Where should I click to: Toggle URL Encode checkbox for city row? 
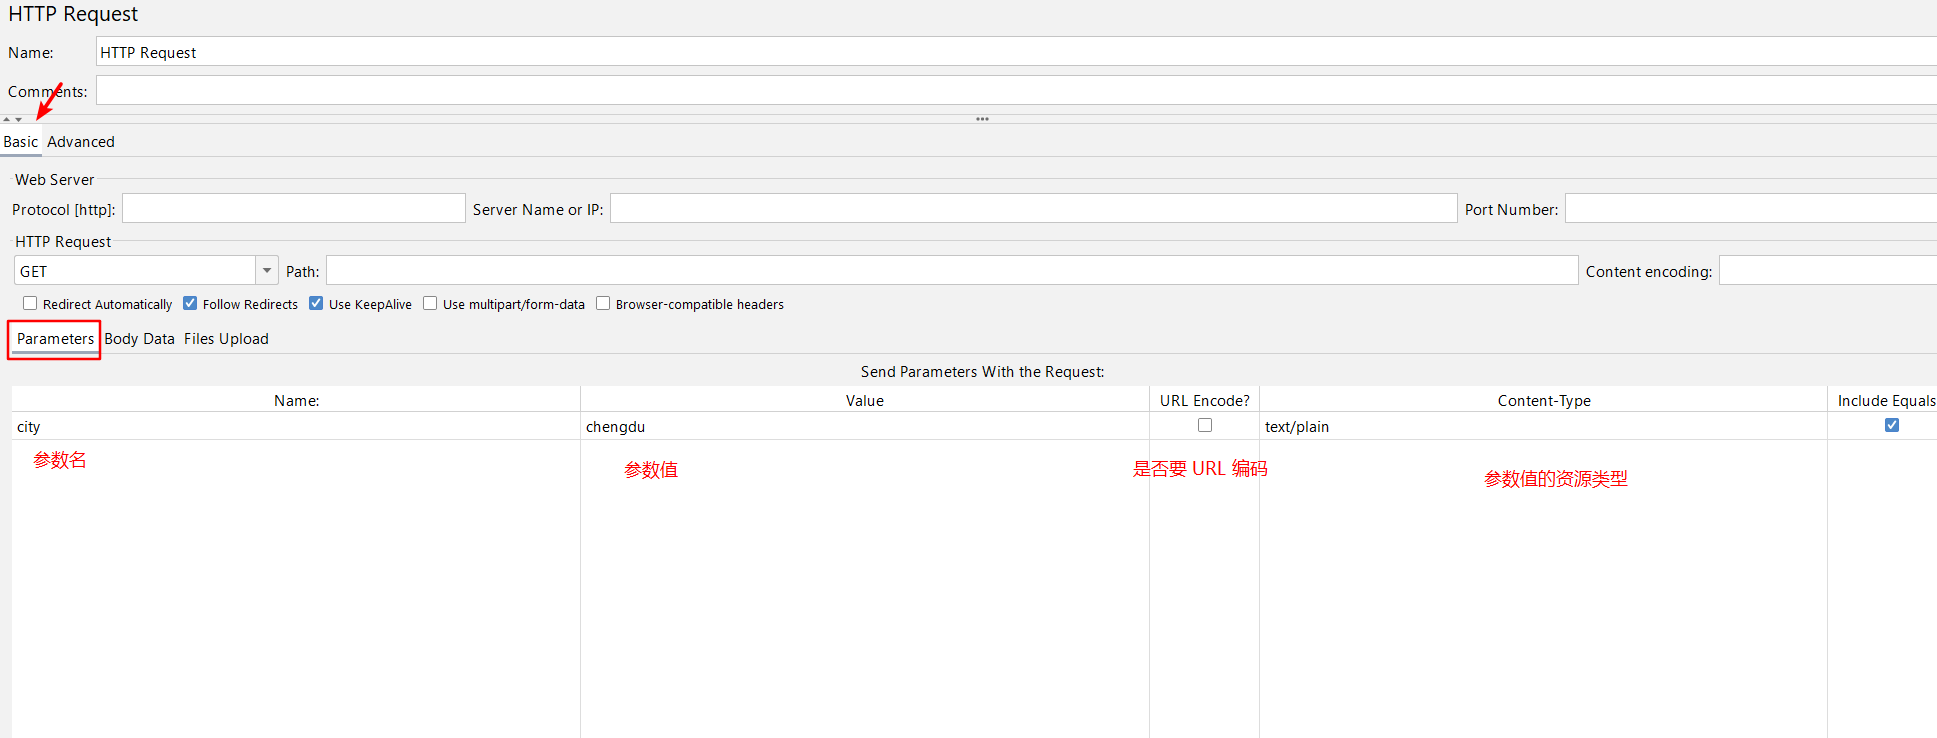1205,426
